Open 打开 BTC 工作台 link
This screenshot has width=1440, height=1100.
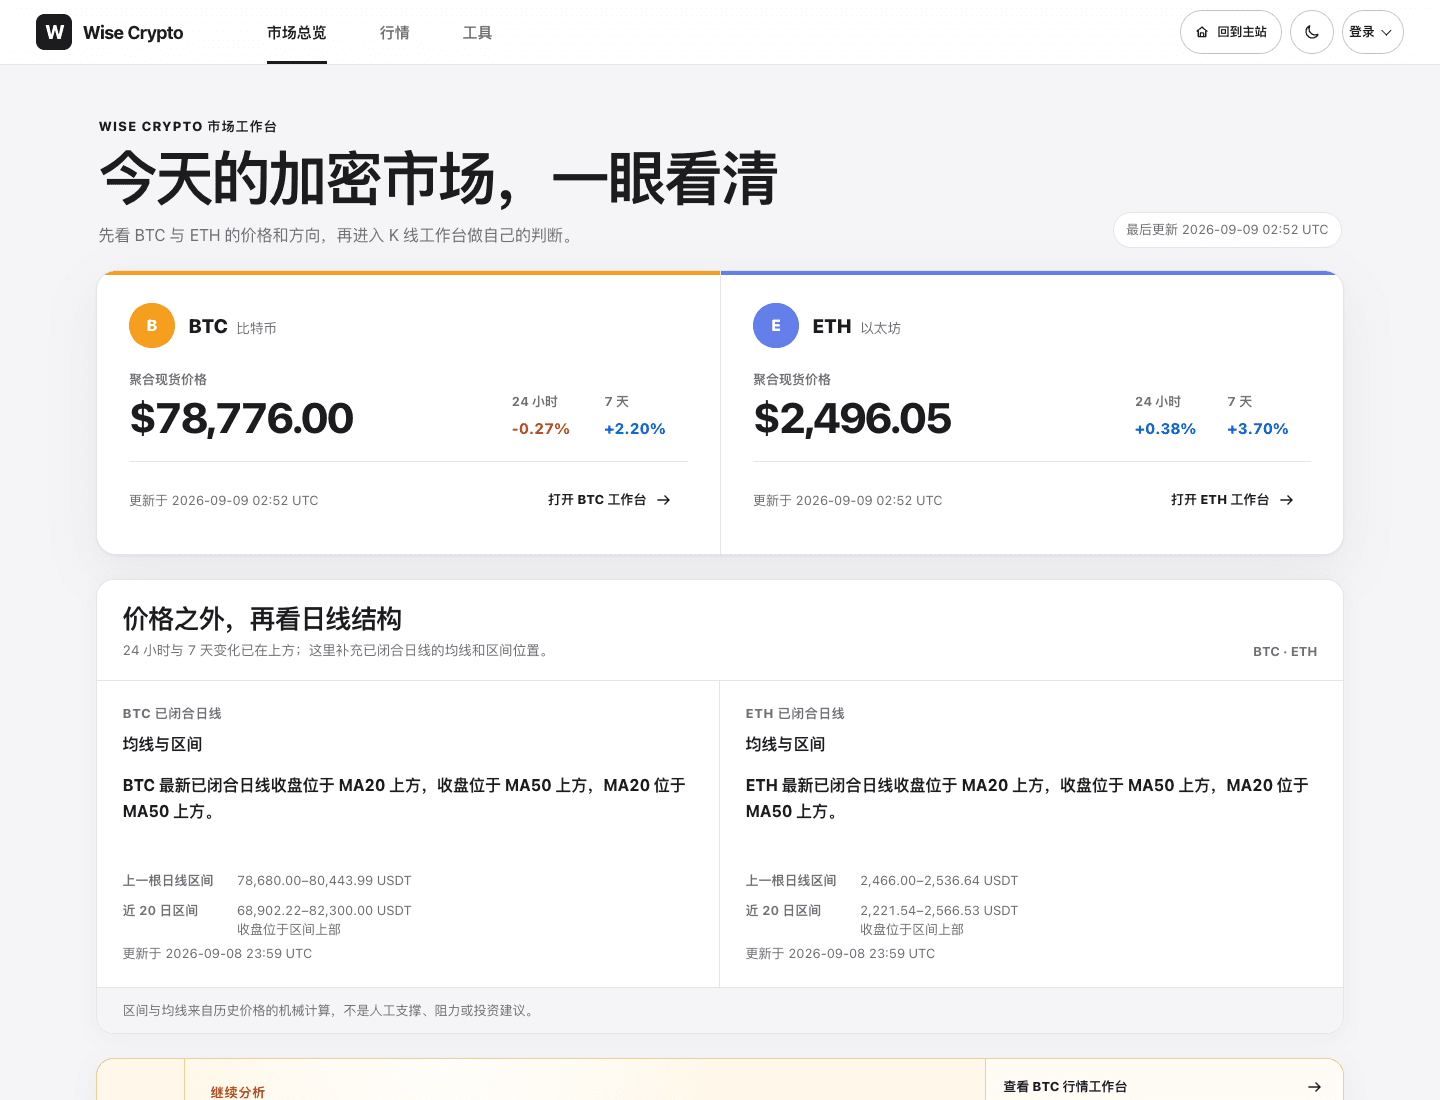point(609,500)
